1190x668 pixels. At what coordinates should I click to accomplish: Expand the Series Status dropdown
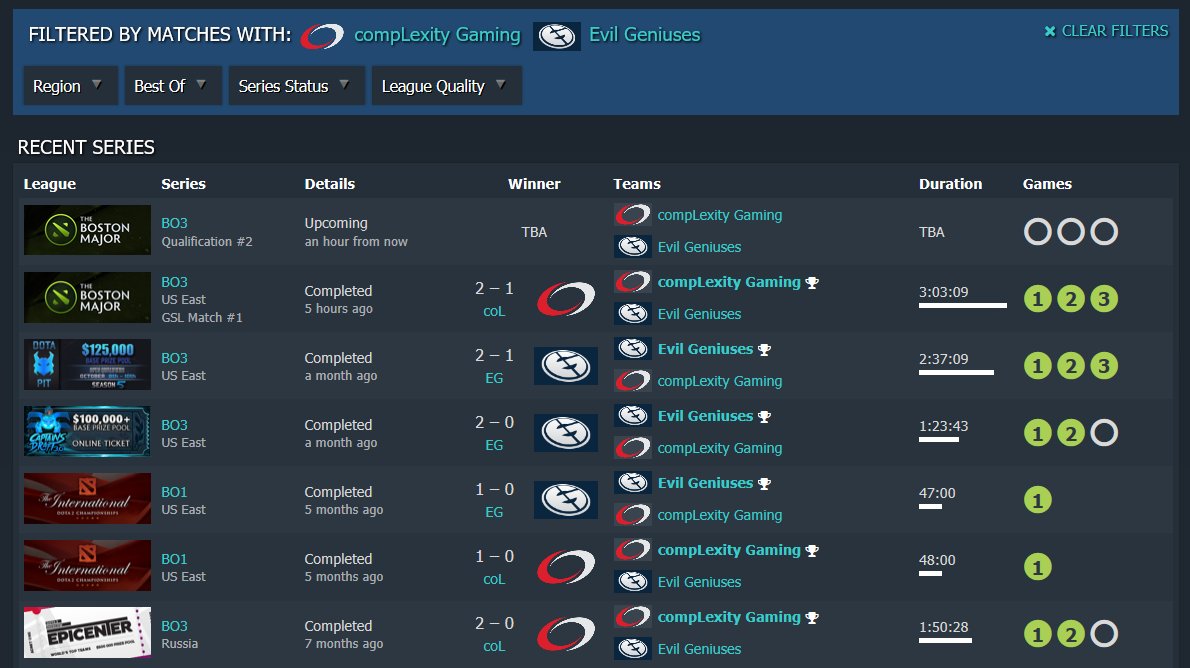pos(297,86)
